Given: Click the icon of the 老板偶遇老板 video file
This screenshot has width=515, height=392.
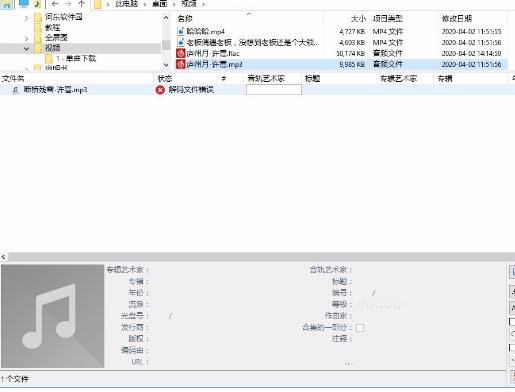Looking at the screenshot, I should pyautogui.click(x=180, y=42).
